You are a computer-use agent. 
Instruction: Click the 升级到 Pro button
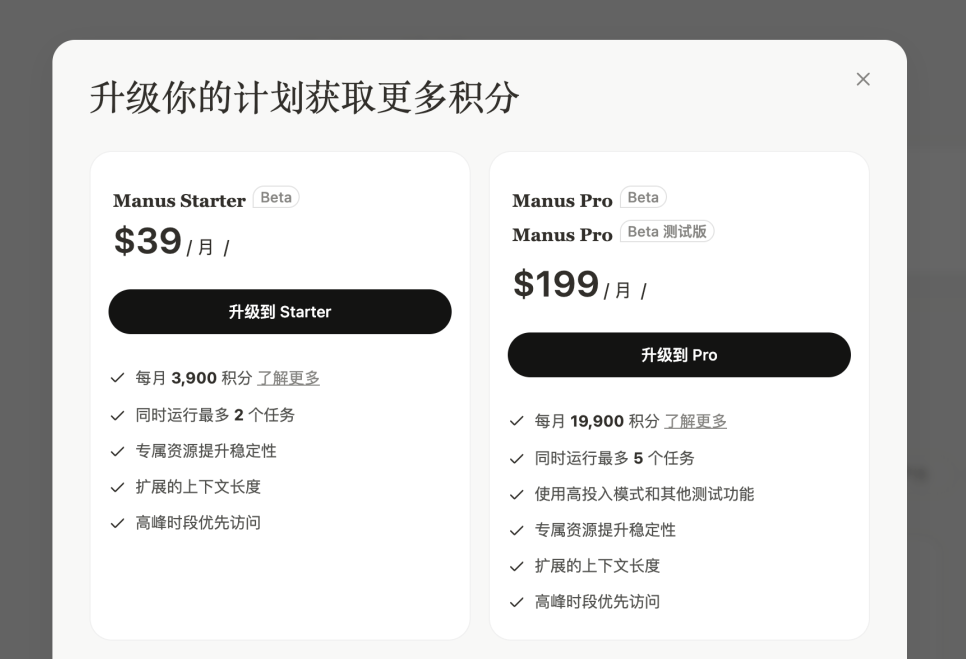pyautogui.click(x=679, y=355)
